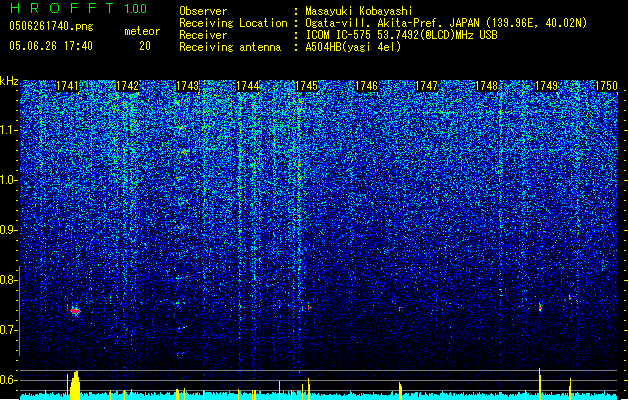The height and width of the screenshot is (400, 629).
Task: Click the 0.9 kHz axis label
Action: tap(8, 230)
